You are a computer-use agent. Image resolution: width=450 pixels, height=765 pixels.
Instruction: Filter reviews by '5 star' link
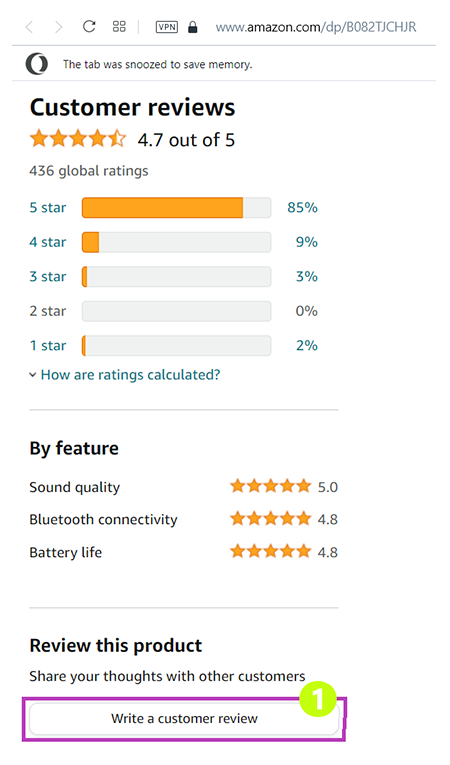[48, 207]
